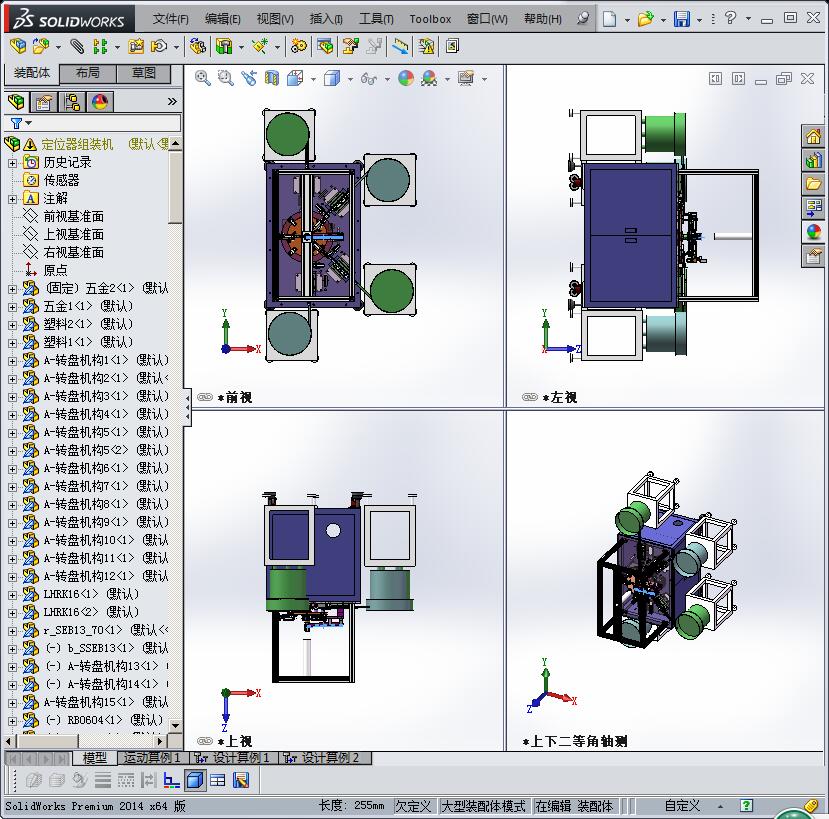Click the Section View icon
This screenshot has width=829, height=819.
pyautogui.click(x=272, y=78)
